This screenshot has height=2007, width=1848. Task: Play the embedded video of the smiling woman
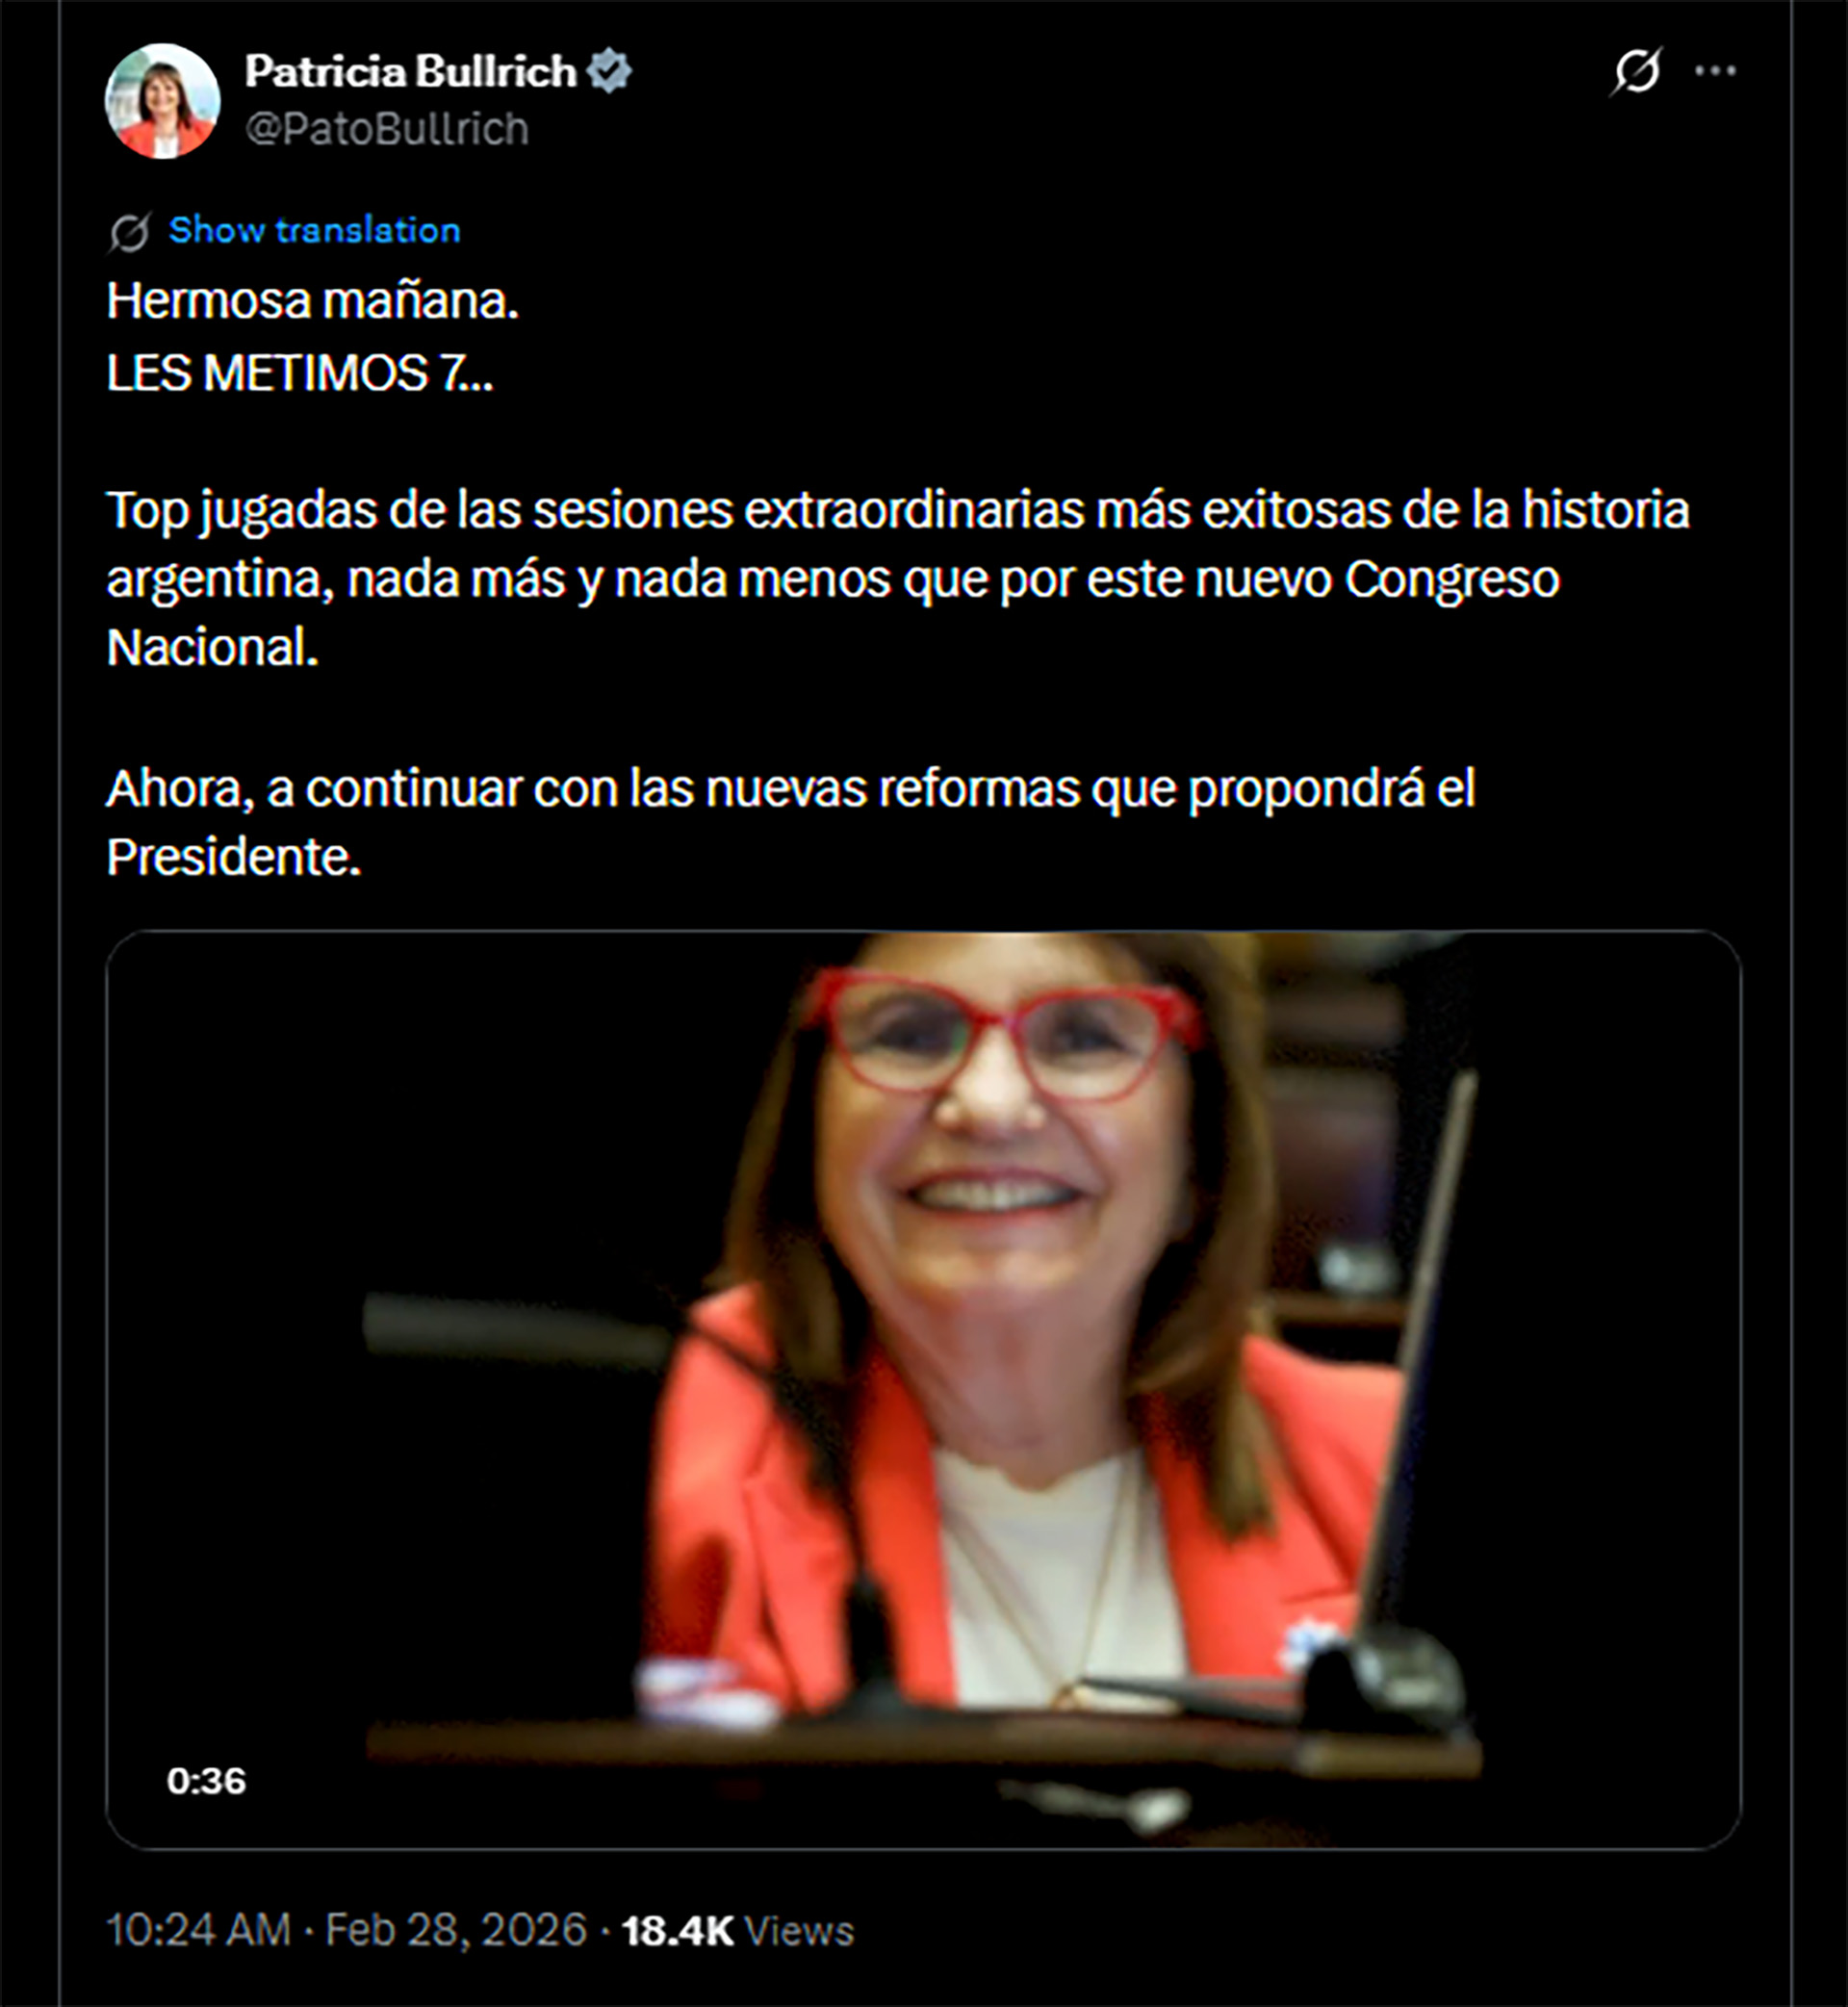coord(923,1390)
